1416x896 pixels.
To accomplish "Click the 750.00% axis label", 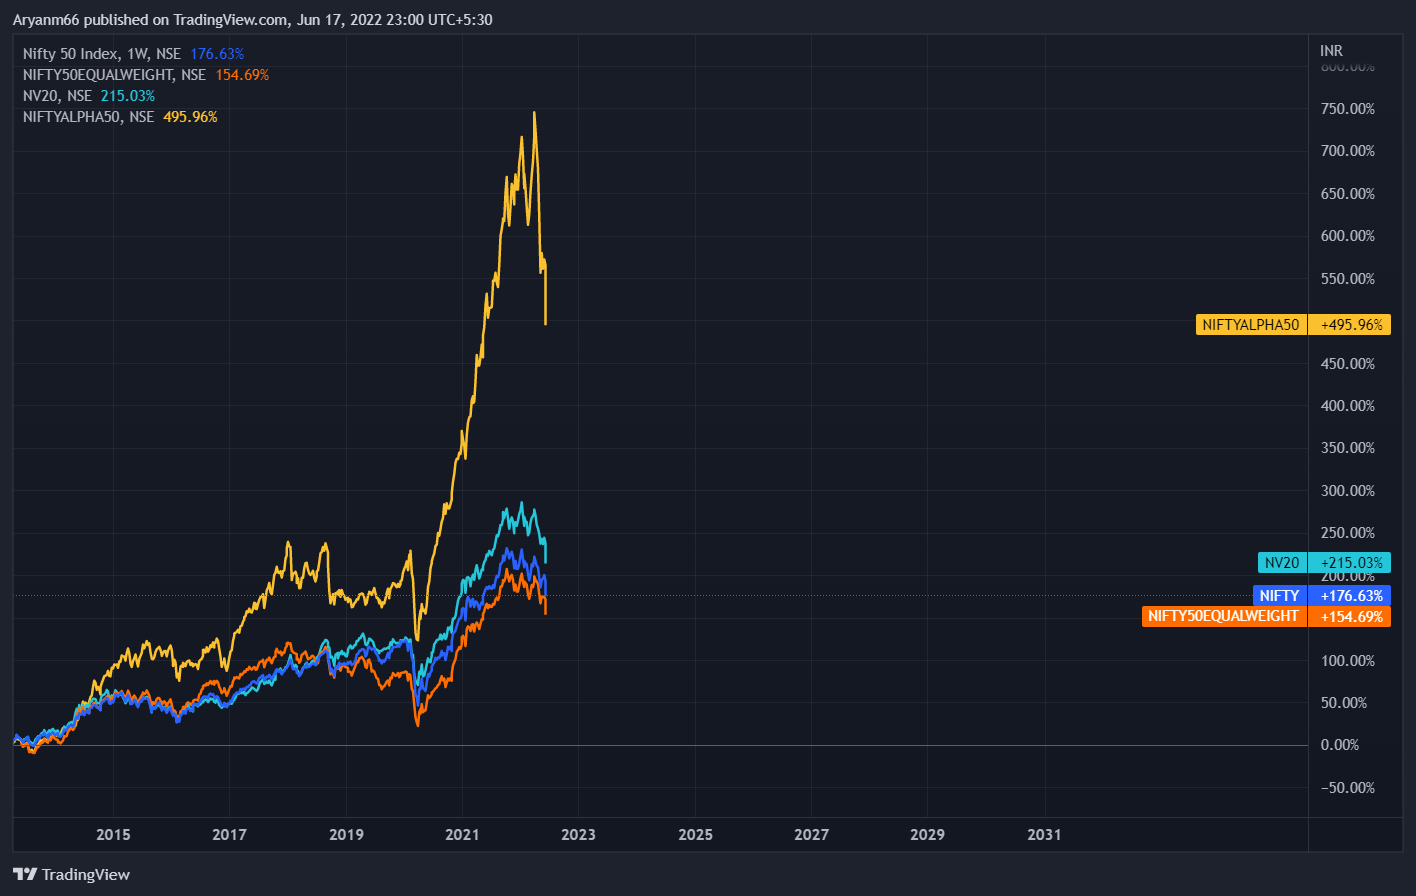I will [1349, 109].
